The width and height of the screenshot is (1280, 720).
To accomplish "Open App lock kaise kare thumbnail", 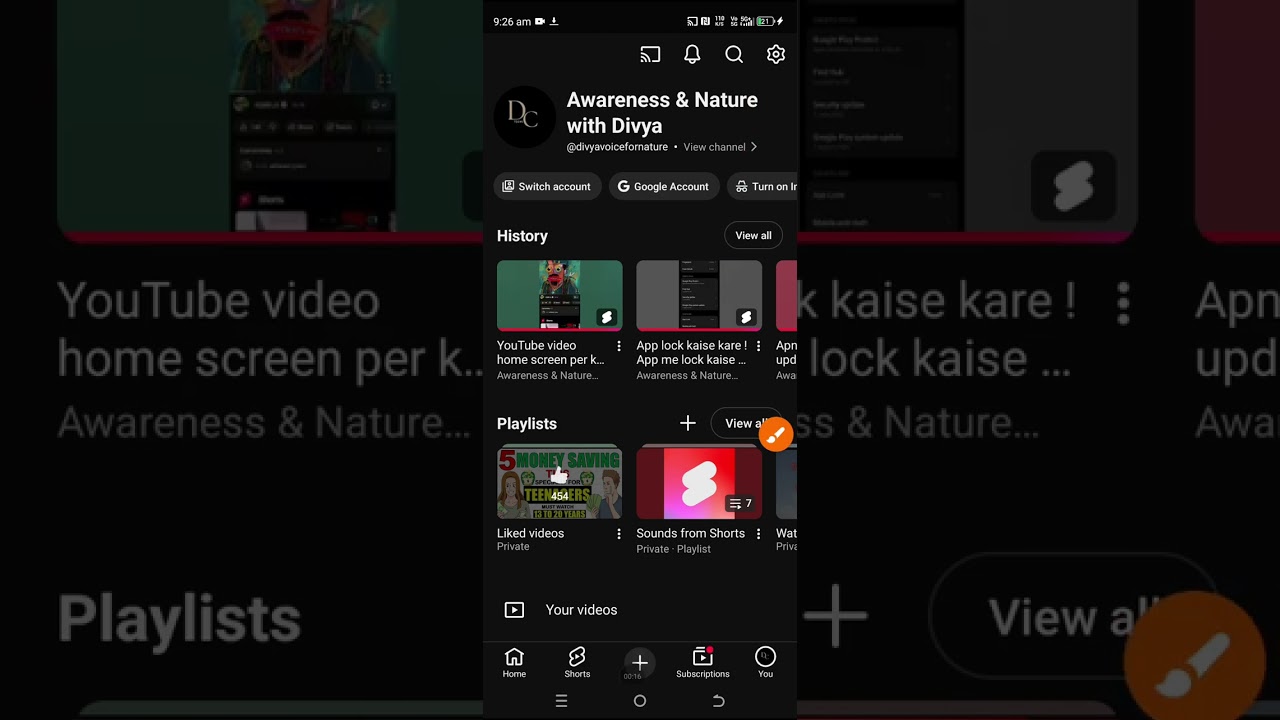I will (x=699, y=295).
